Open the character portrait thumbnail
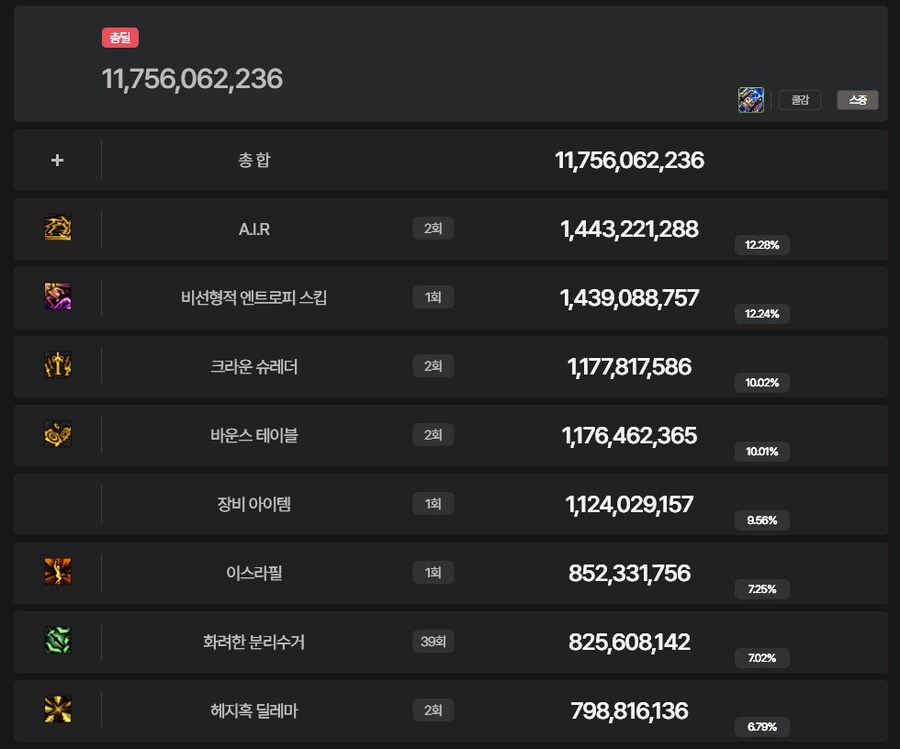This screenshot has height=749, width=900. pyautogui.click(x=751, y=99)
